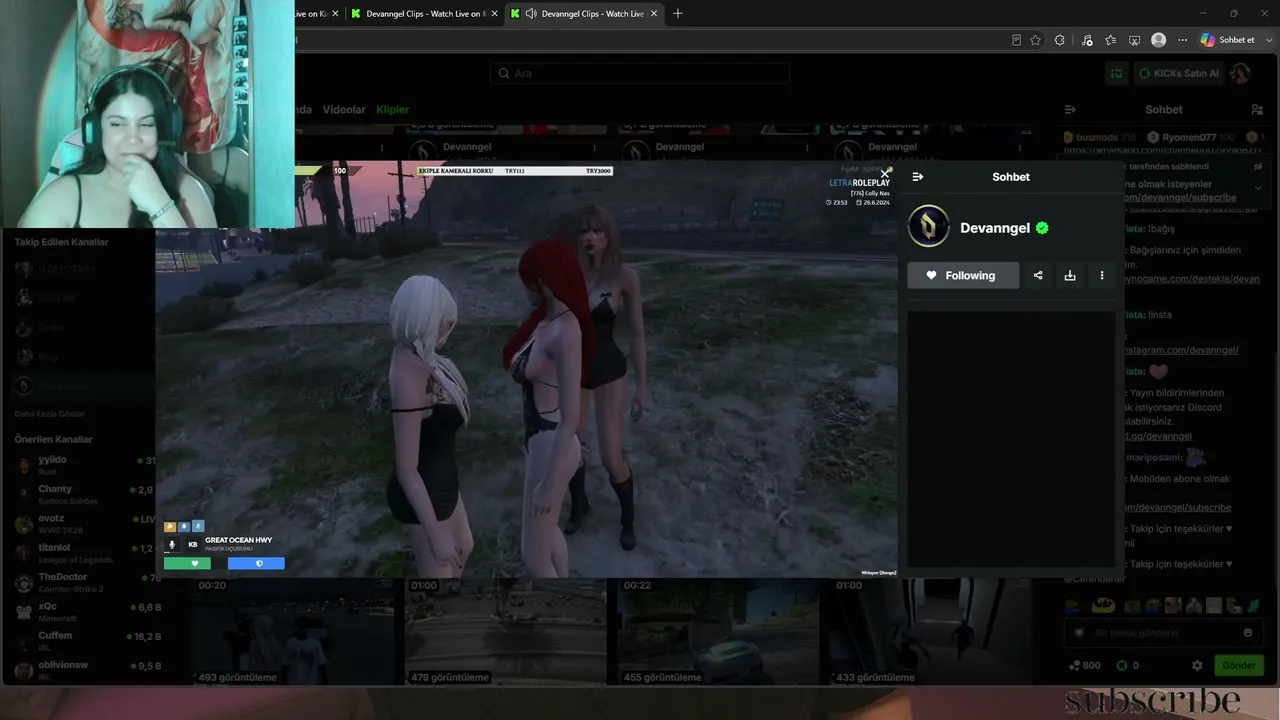
Task: Open Devanngel's avatar in the clip panel
Action: click(928, 227)
